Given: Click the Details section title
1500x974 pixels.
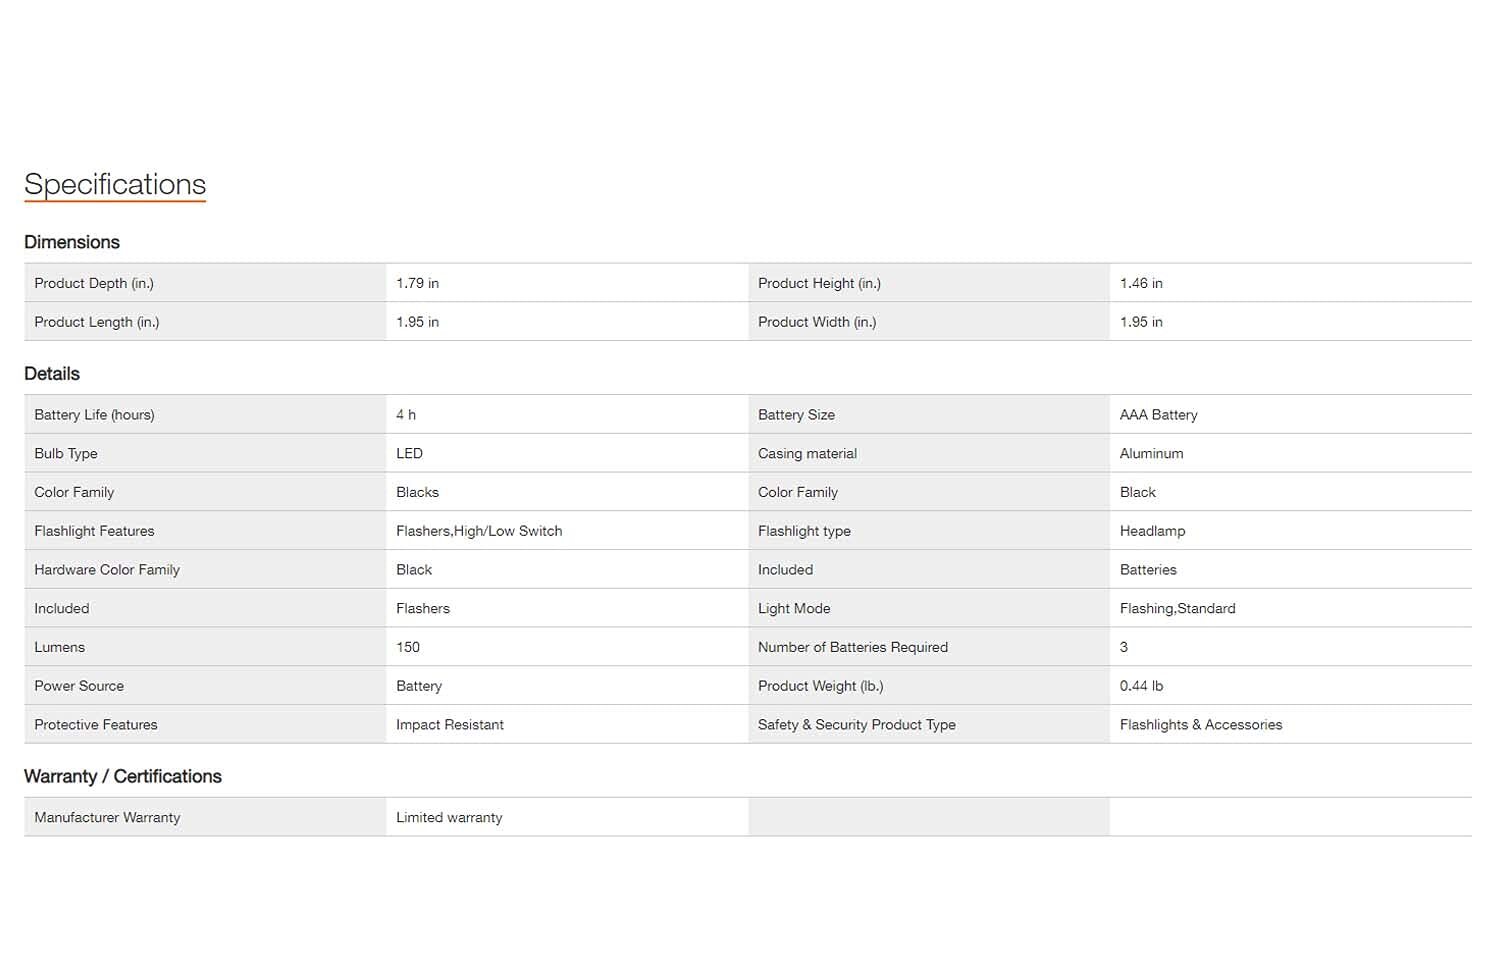Looking at the screenshot, I should click(52, 374).
